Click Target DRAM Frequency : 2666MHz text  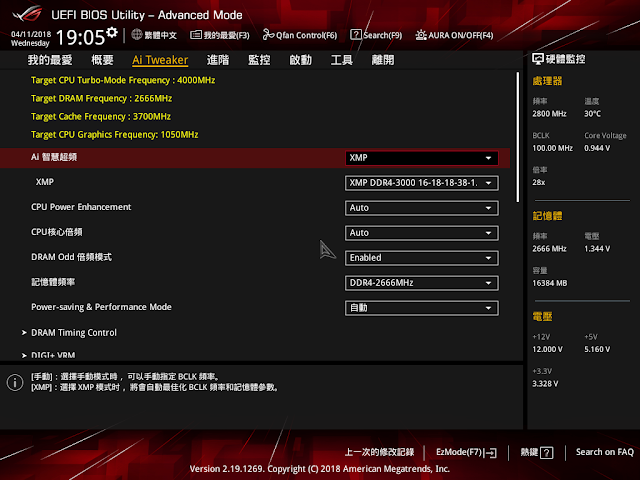coord(101,98)
